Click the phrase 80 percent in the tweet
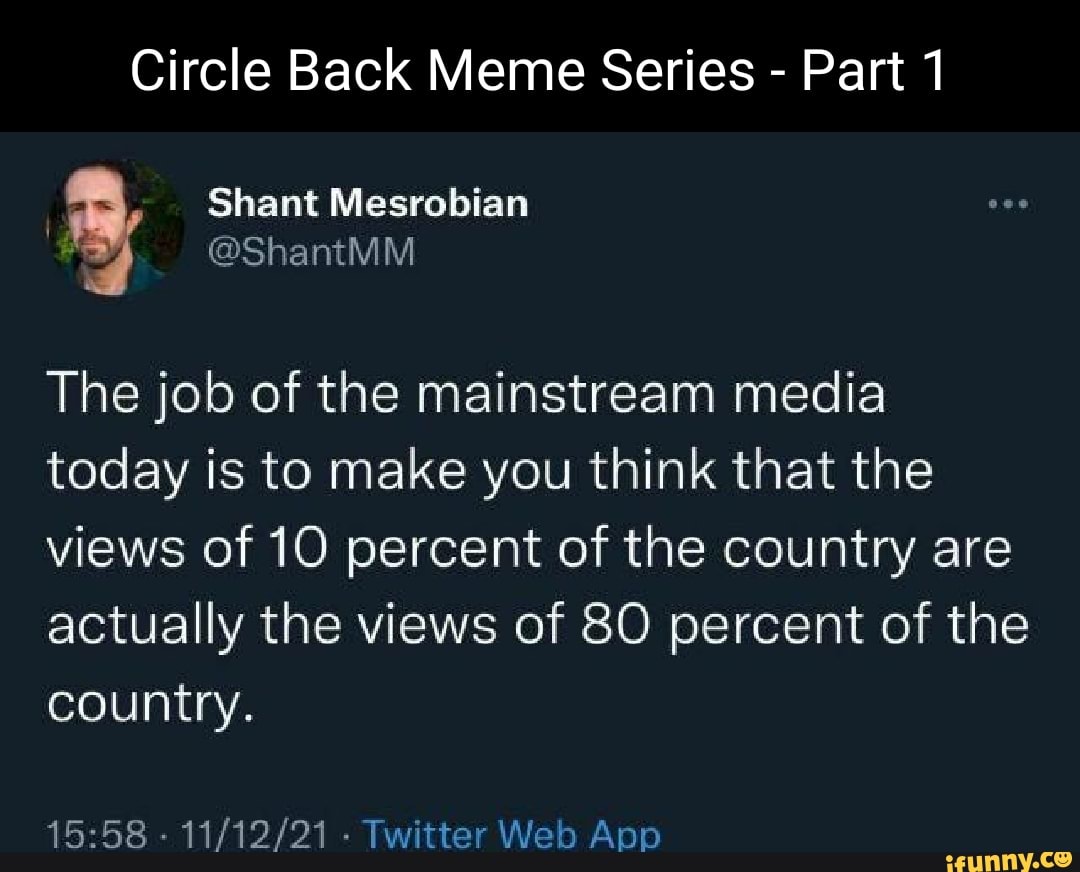 point(715,623)
